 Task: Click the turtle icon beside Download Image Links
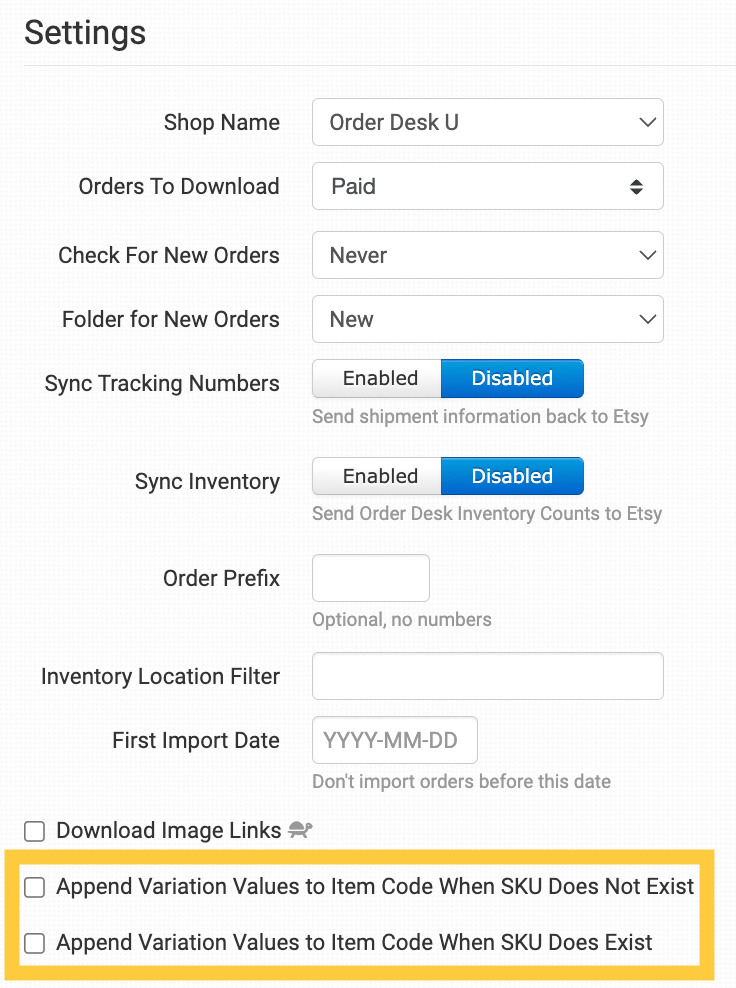[x=301, y=830]
